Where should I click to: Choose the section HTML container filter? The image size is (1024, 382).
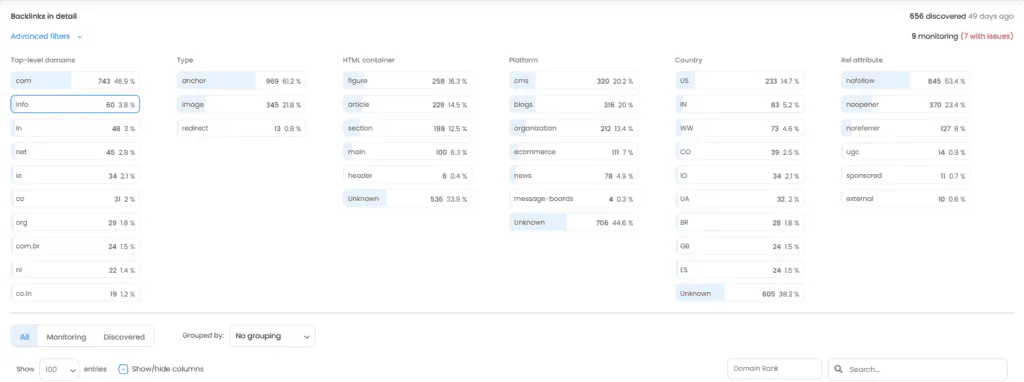pyautogui.click(x=407, y=129)
